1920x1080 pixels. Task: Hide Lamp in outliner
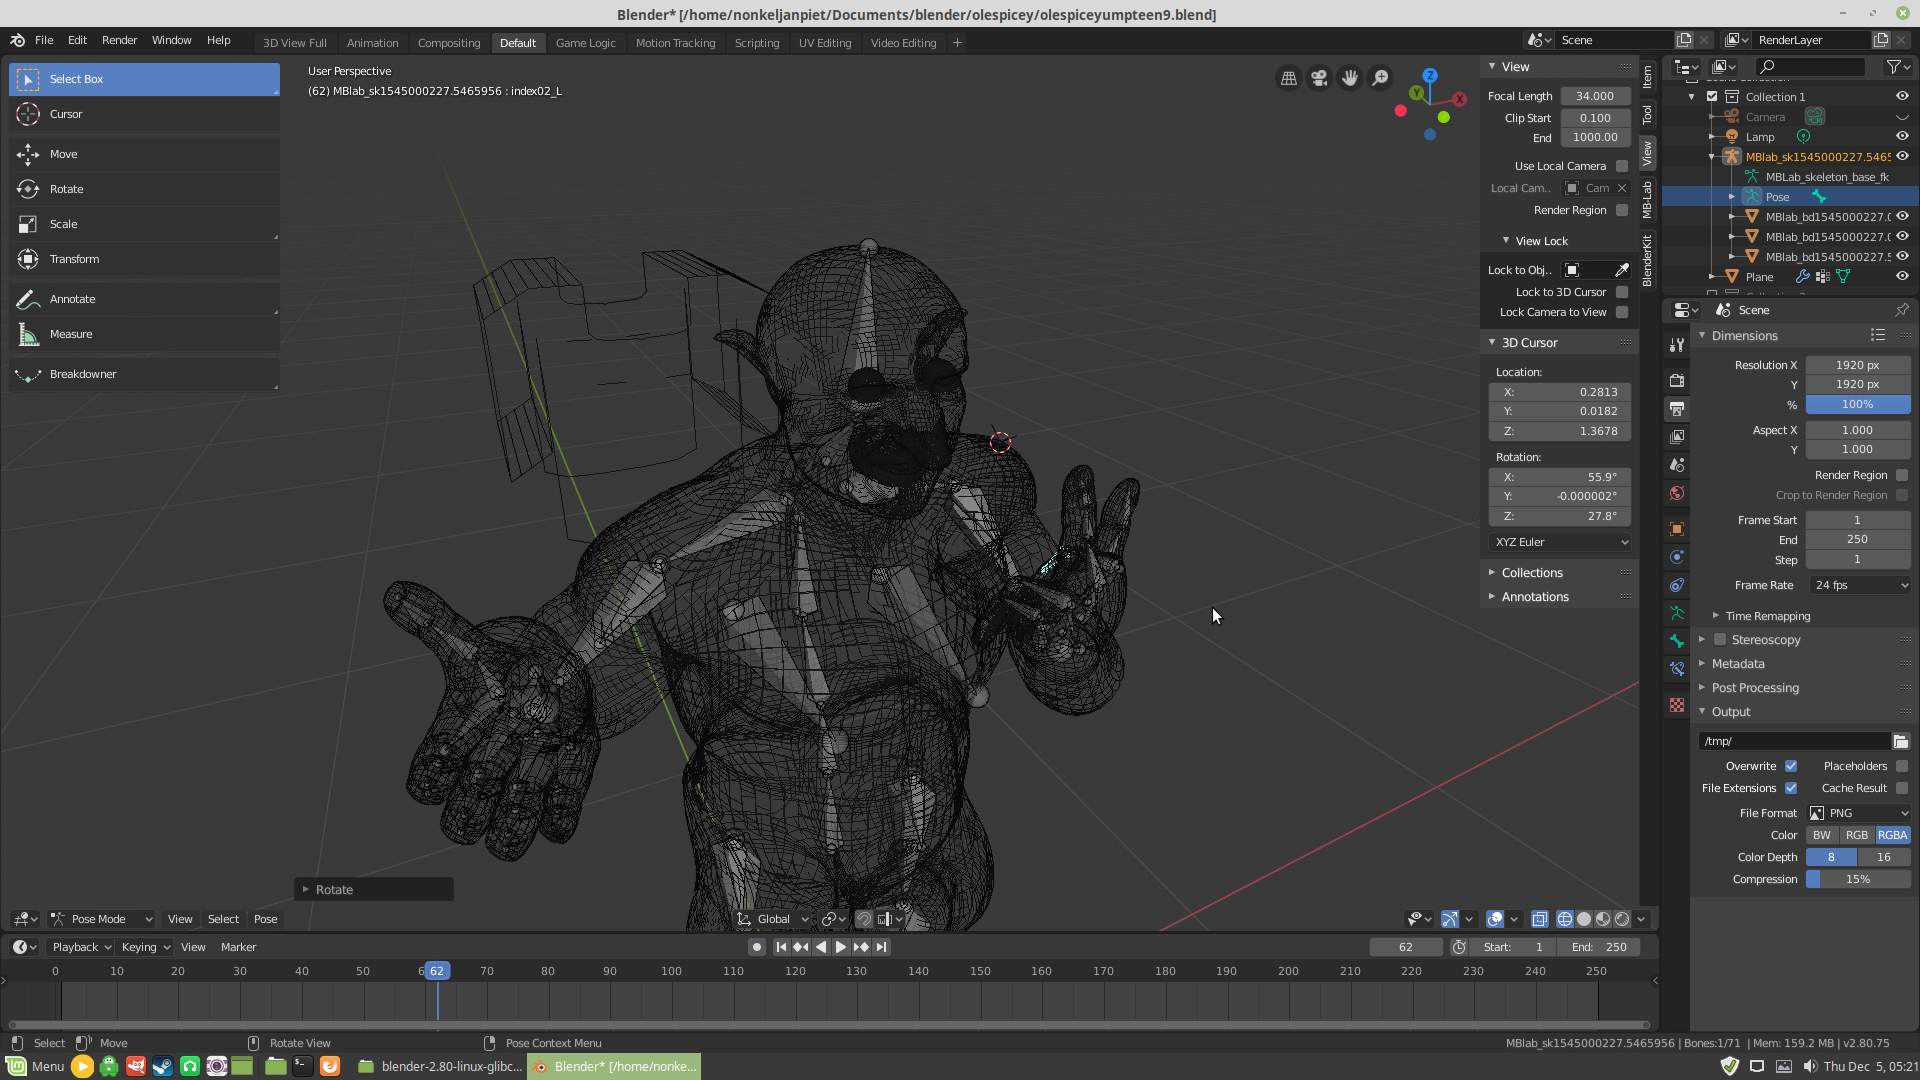click(1902, 137)
